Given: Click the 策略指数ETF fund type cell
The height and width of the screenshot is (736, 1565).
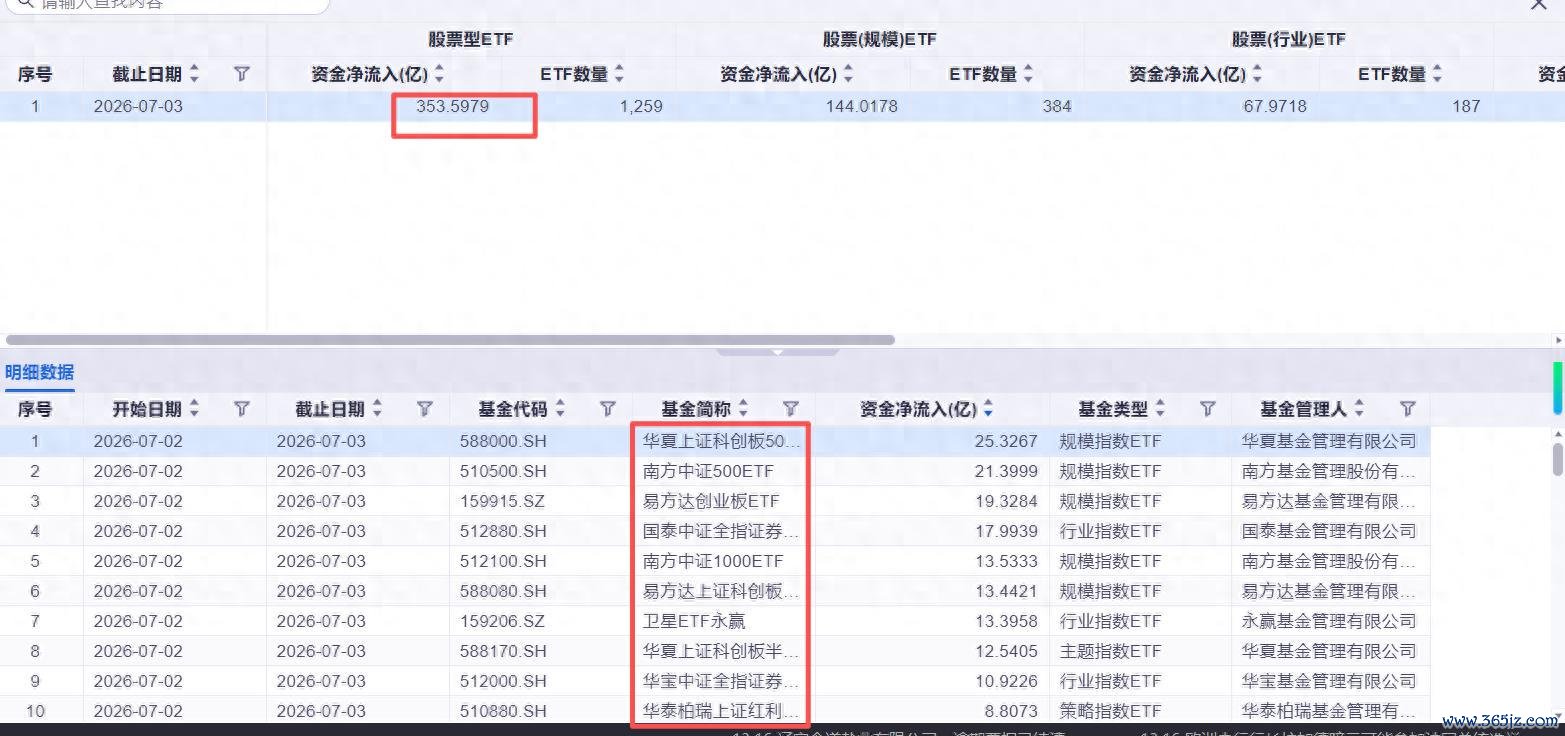Looking at the screenshot, I should coord(1110,711).
